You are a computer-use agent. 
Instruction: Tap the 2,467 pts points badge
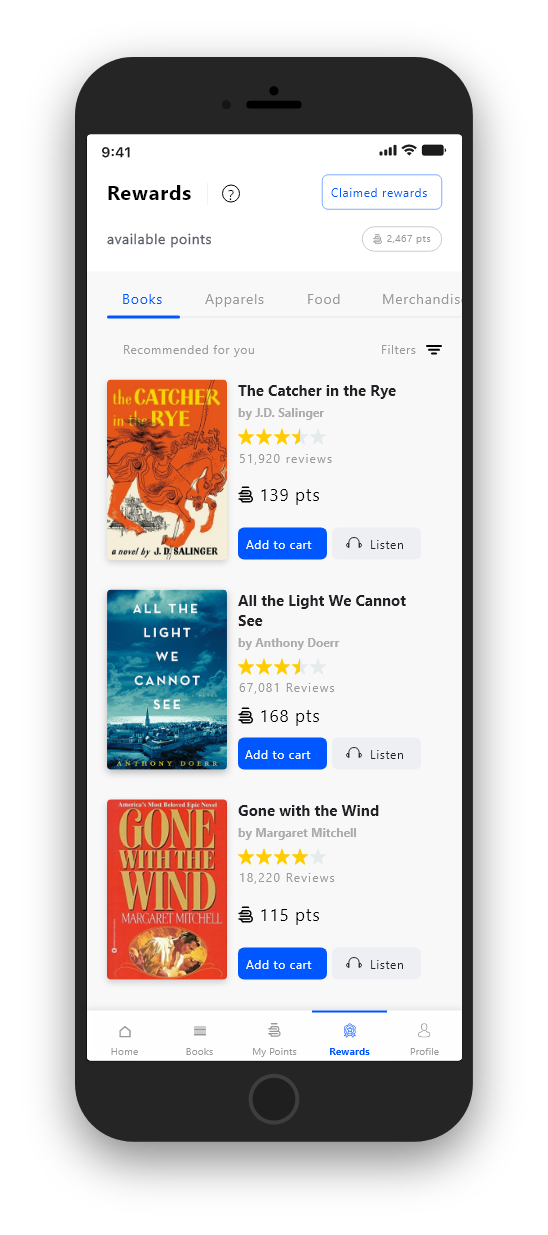pos(402,239)
